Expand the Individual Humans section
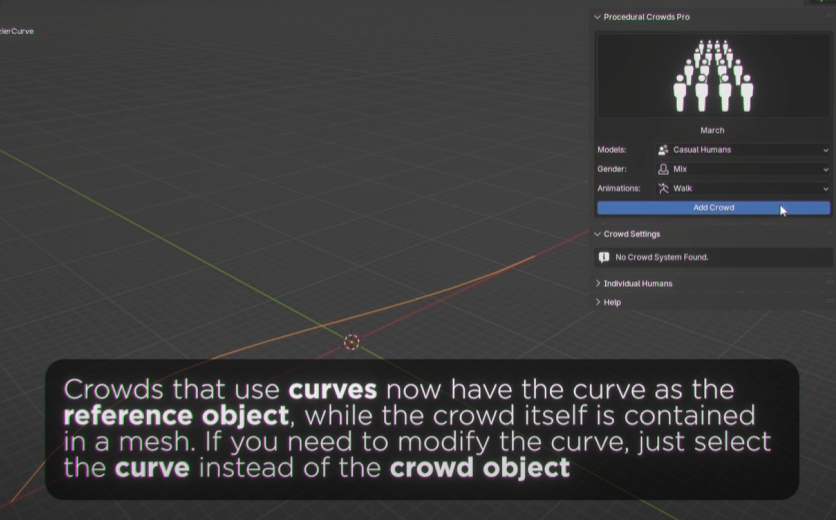Screen dimensions: 836x520 pos(598,284)
